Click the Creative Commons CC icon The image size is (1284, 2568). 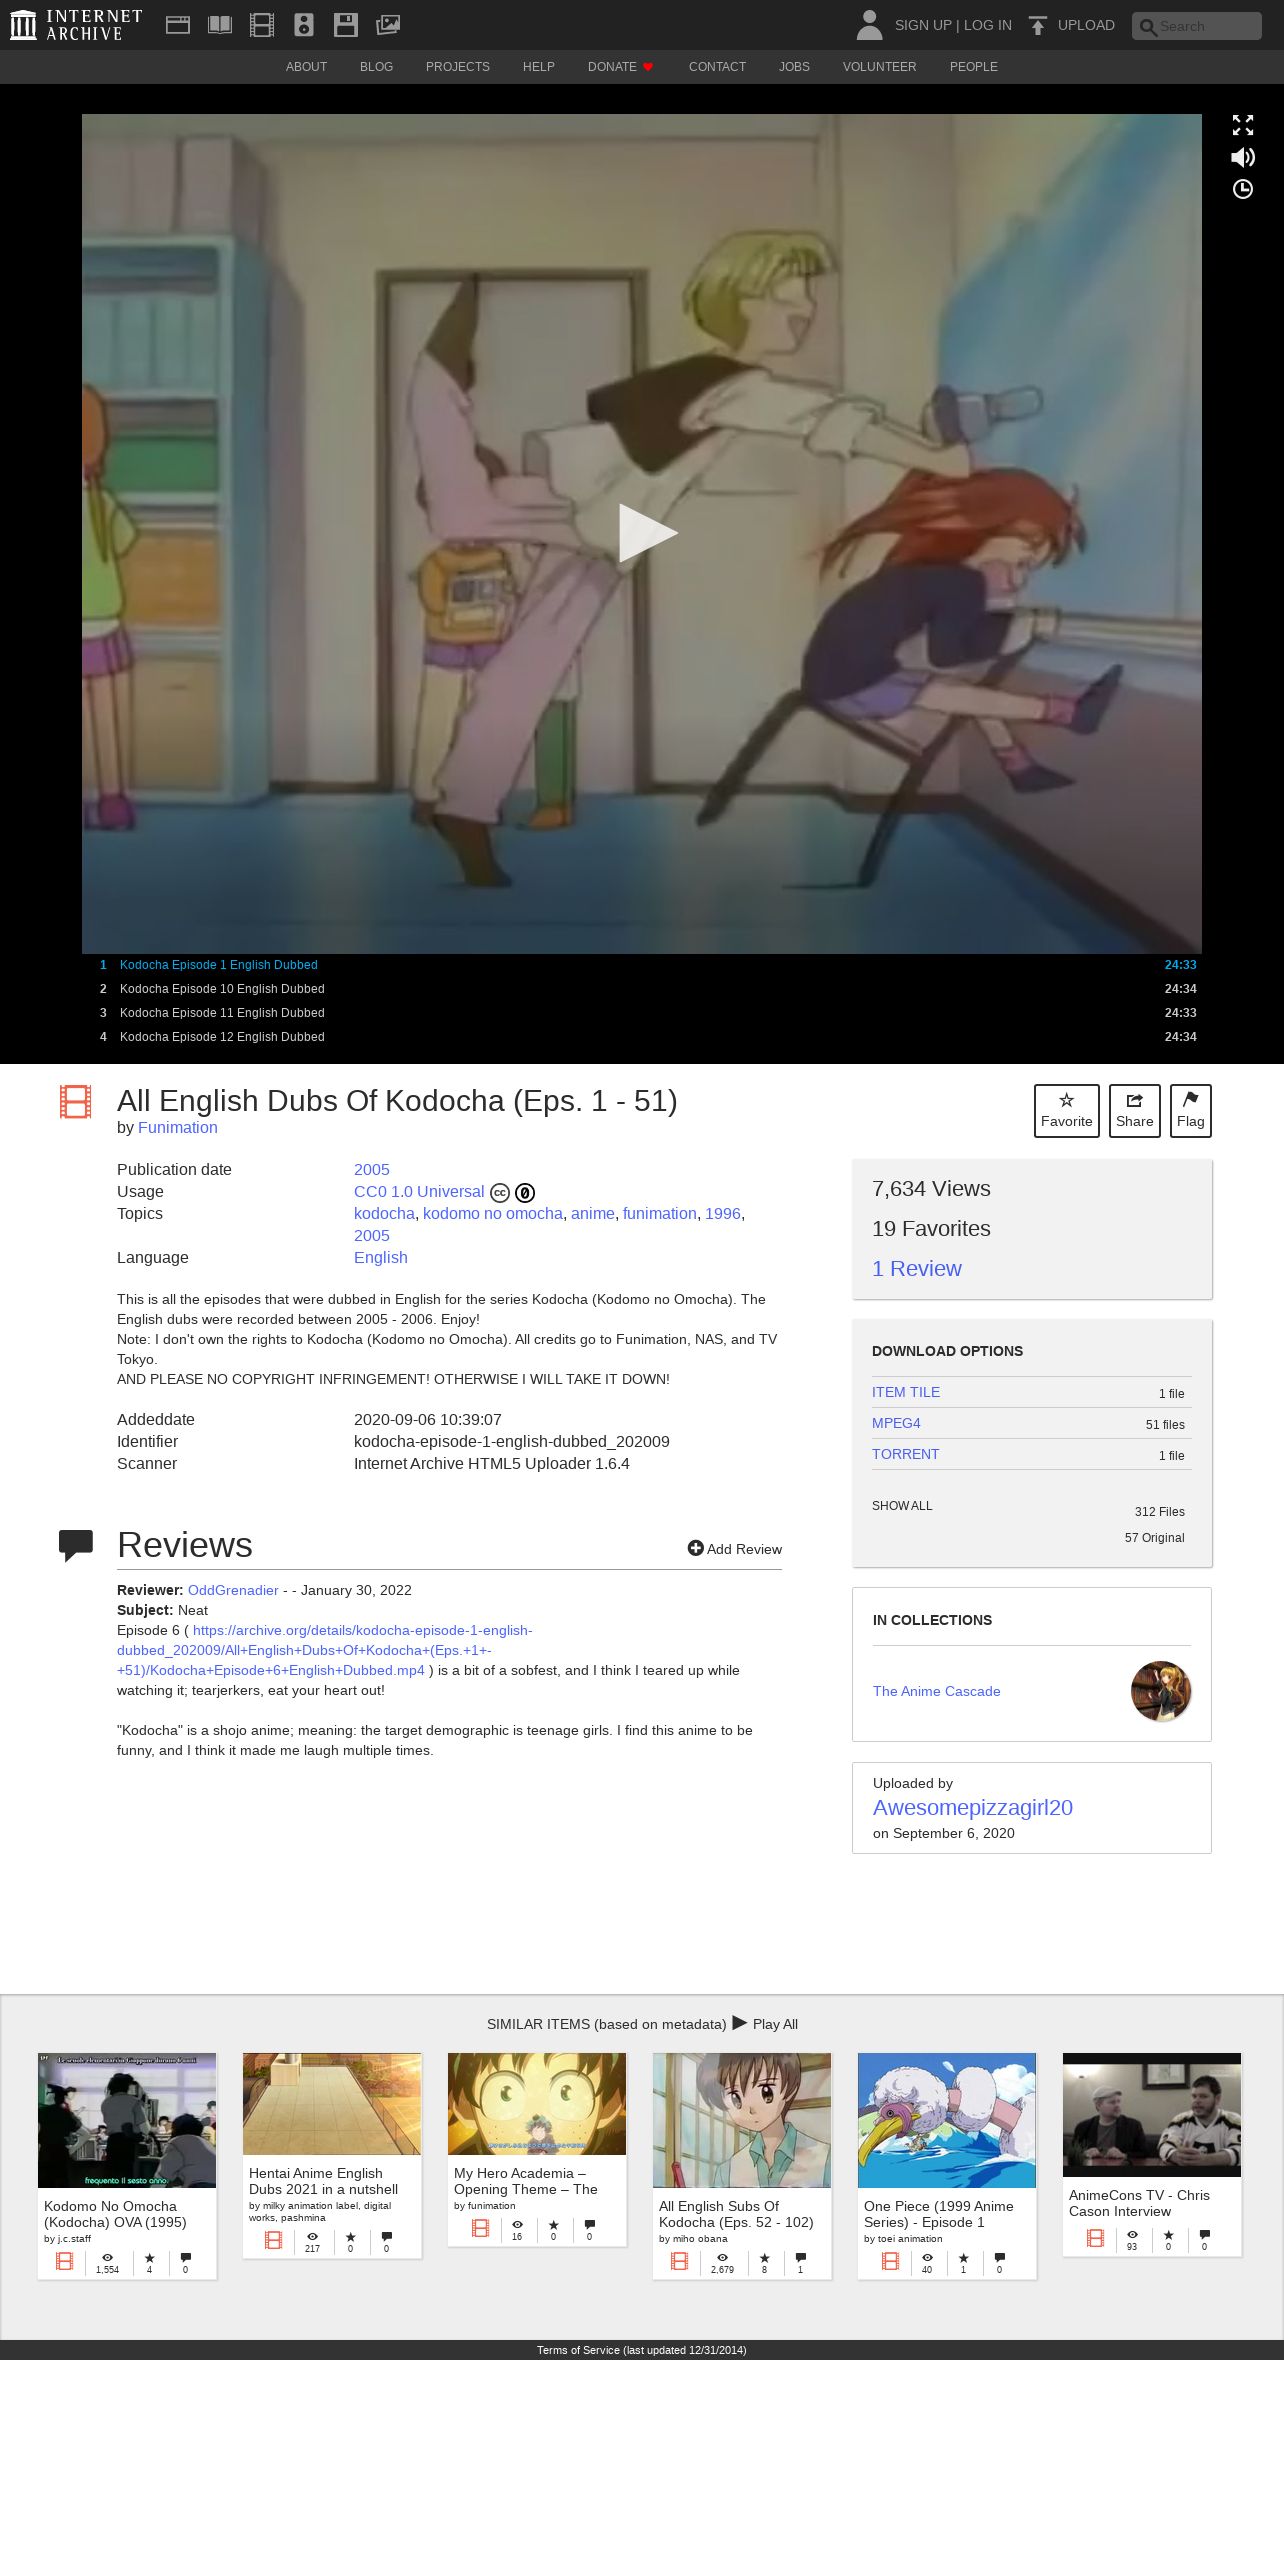500,1193
